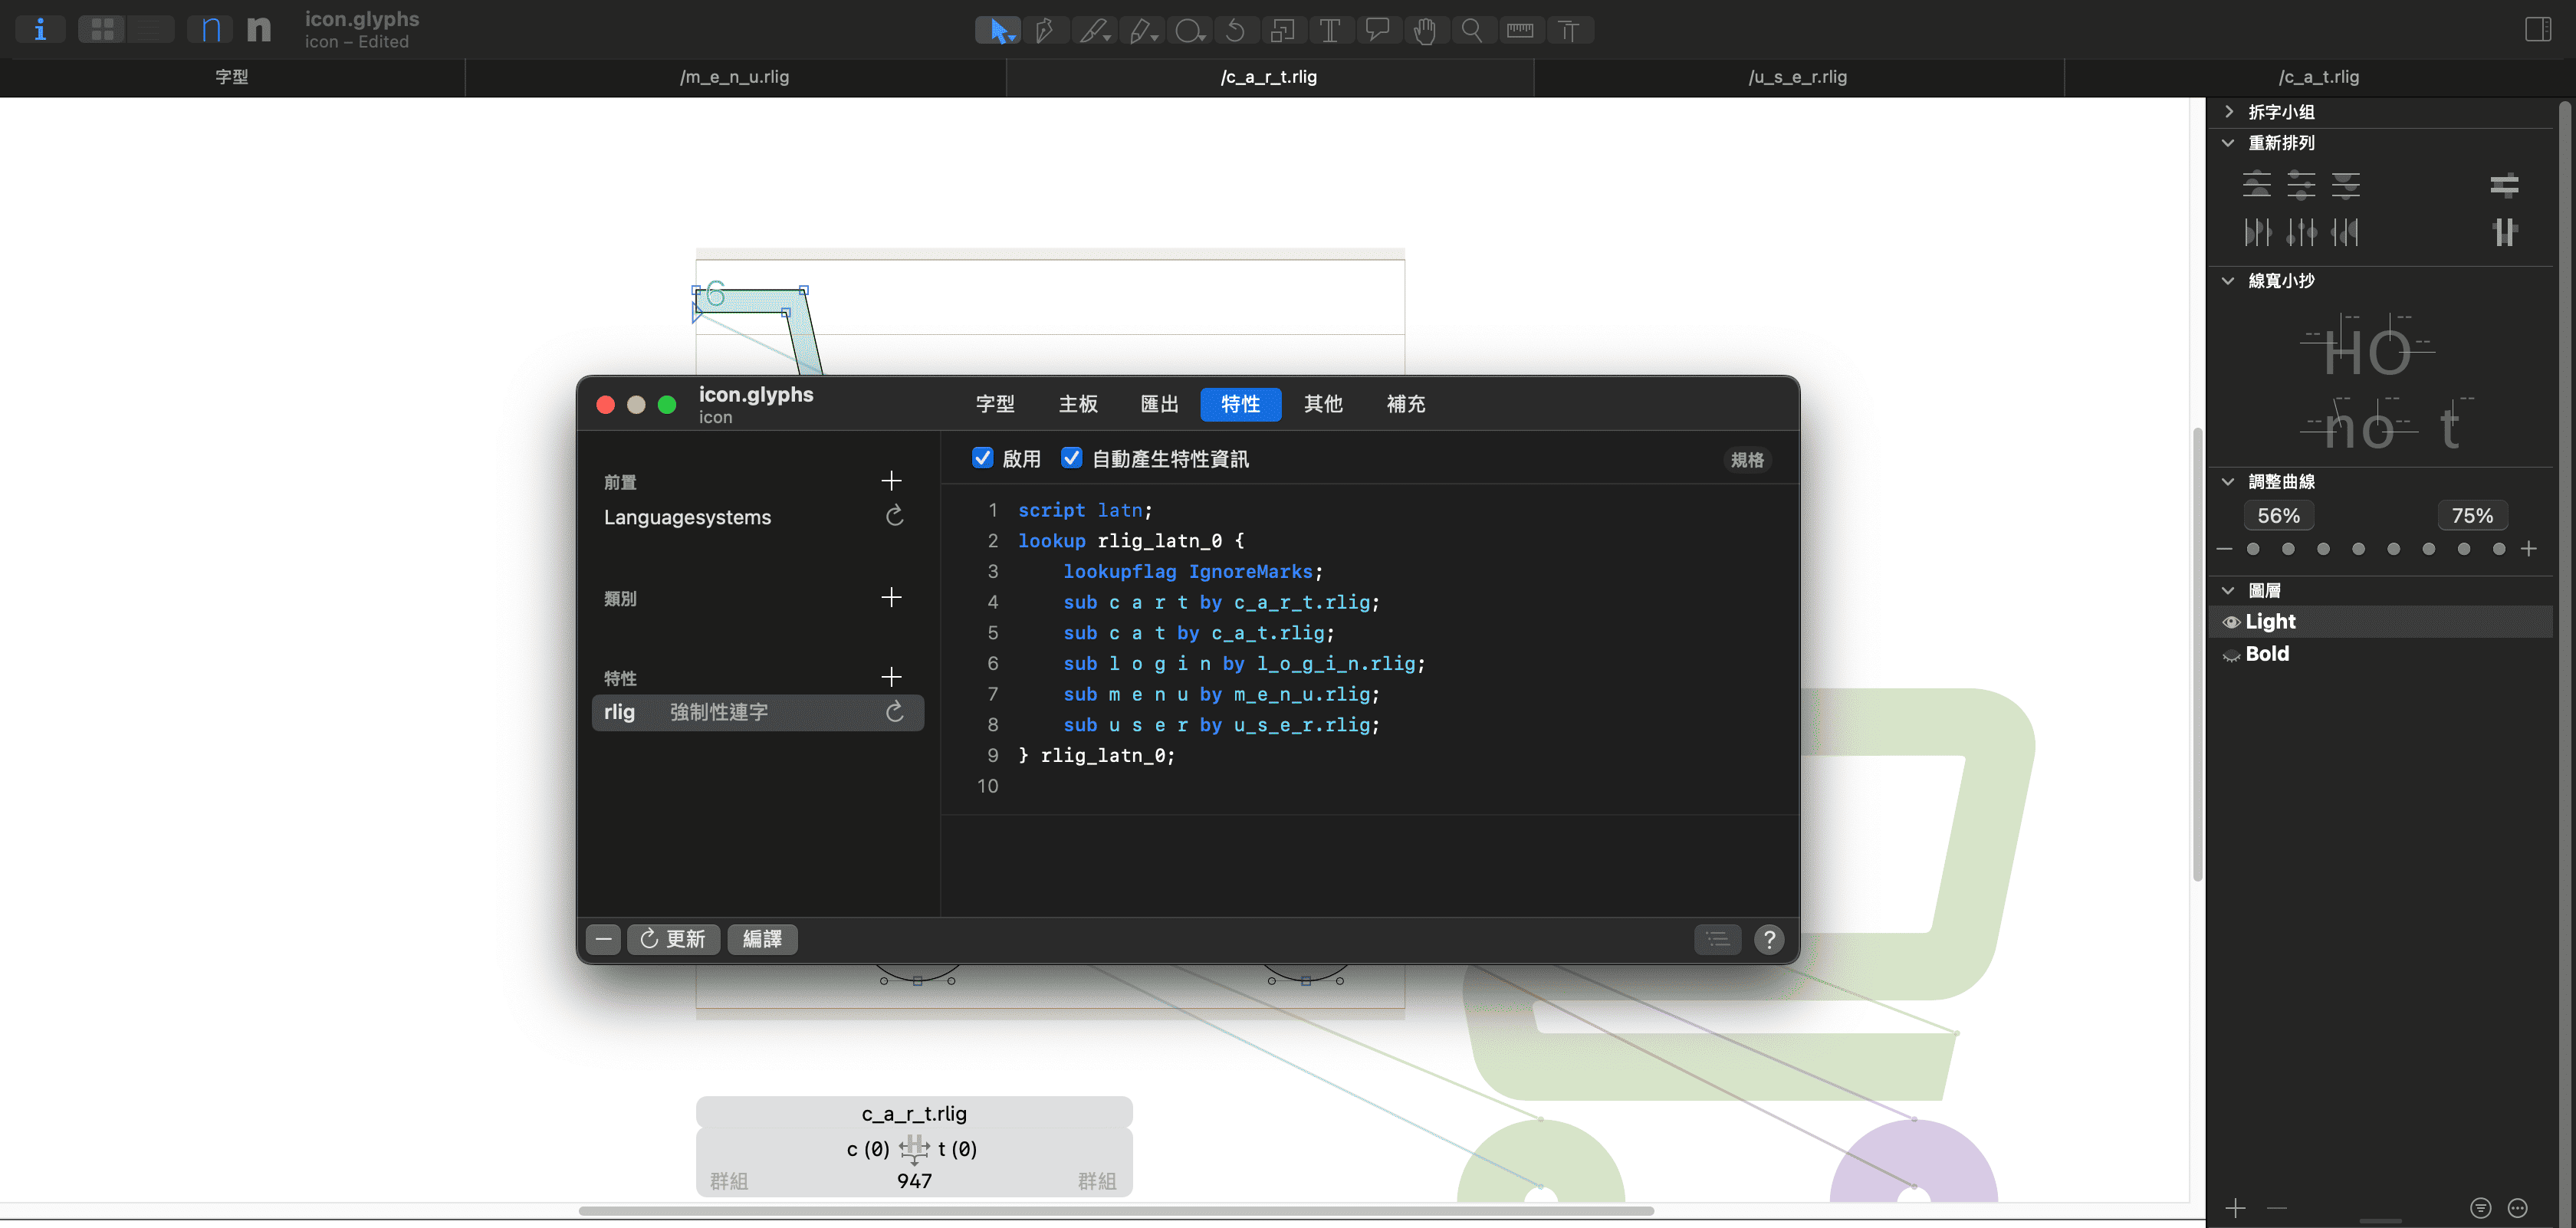The width and height of the screenshot is (2576, 1228).
Task: Switch to the grid font view
Action: tap(102, 30)
